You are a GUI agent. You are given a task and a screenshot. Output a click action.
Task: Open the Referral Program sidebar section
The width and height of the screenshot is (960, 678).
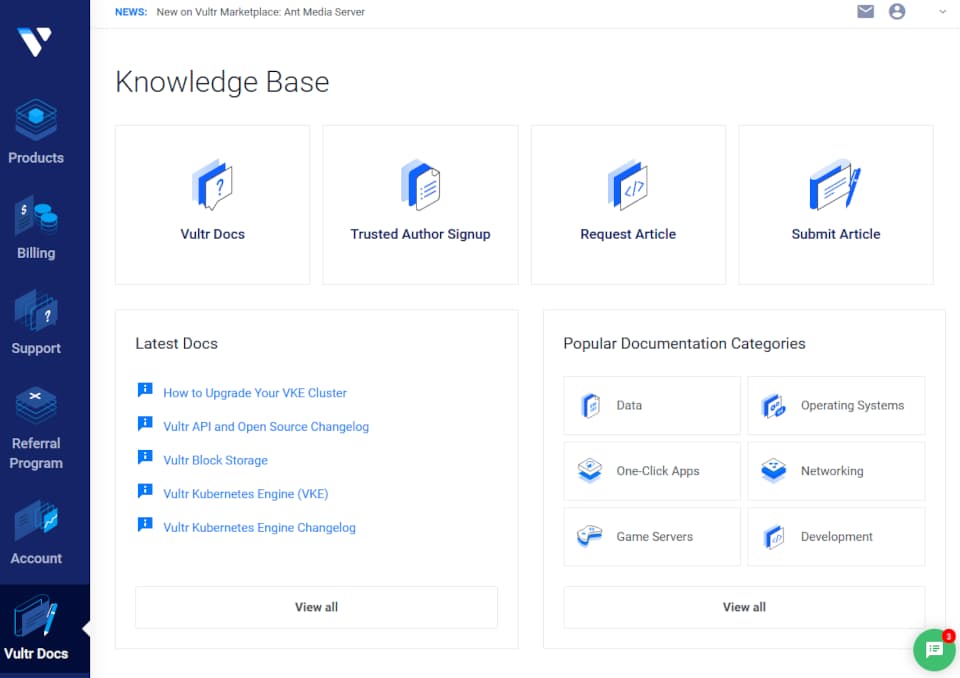36,429
